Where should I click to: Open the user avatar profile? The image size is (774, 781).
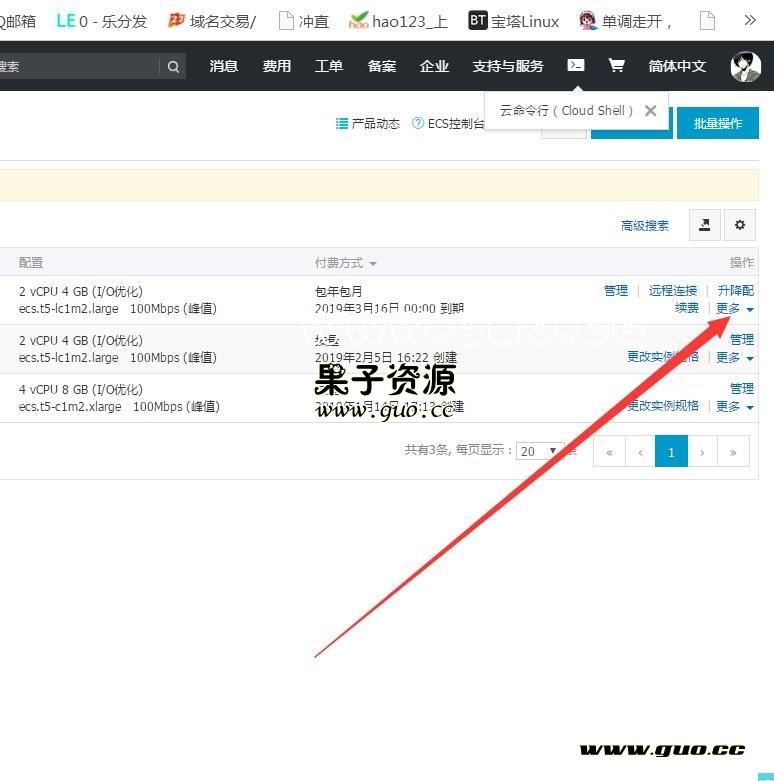click(x=745, y=67)
